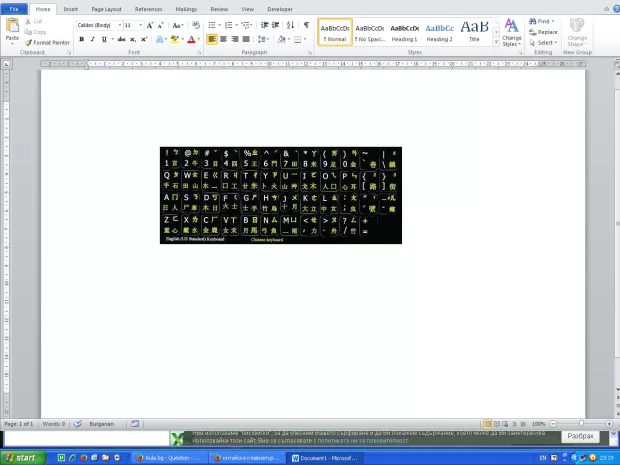620x465 pixels.
Task: Click the text highlight color icon
Action: pos(174,40)
